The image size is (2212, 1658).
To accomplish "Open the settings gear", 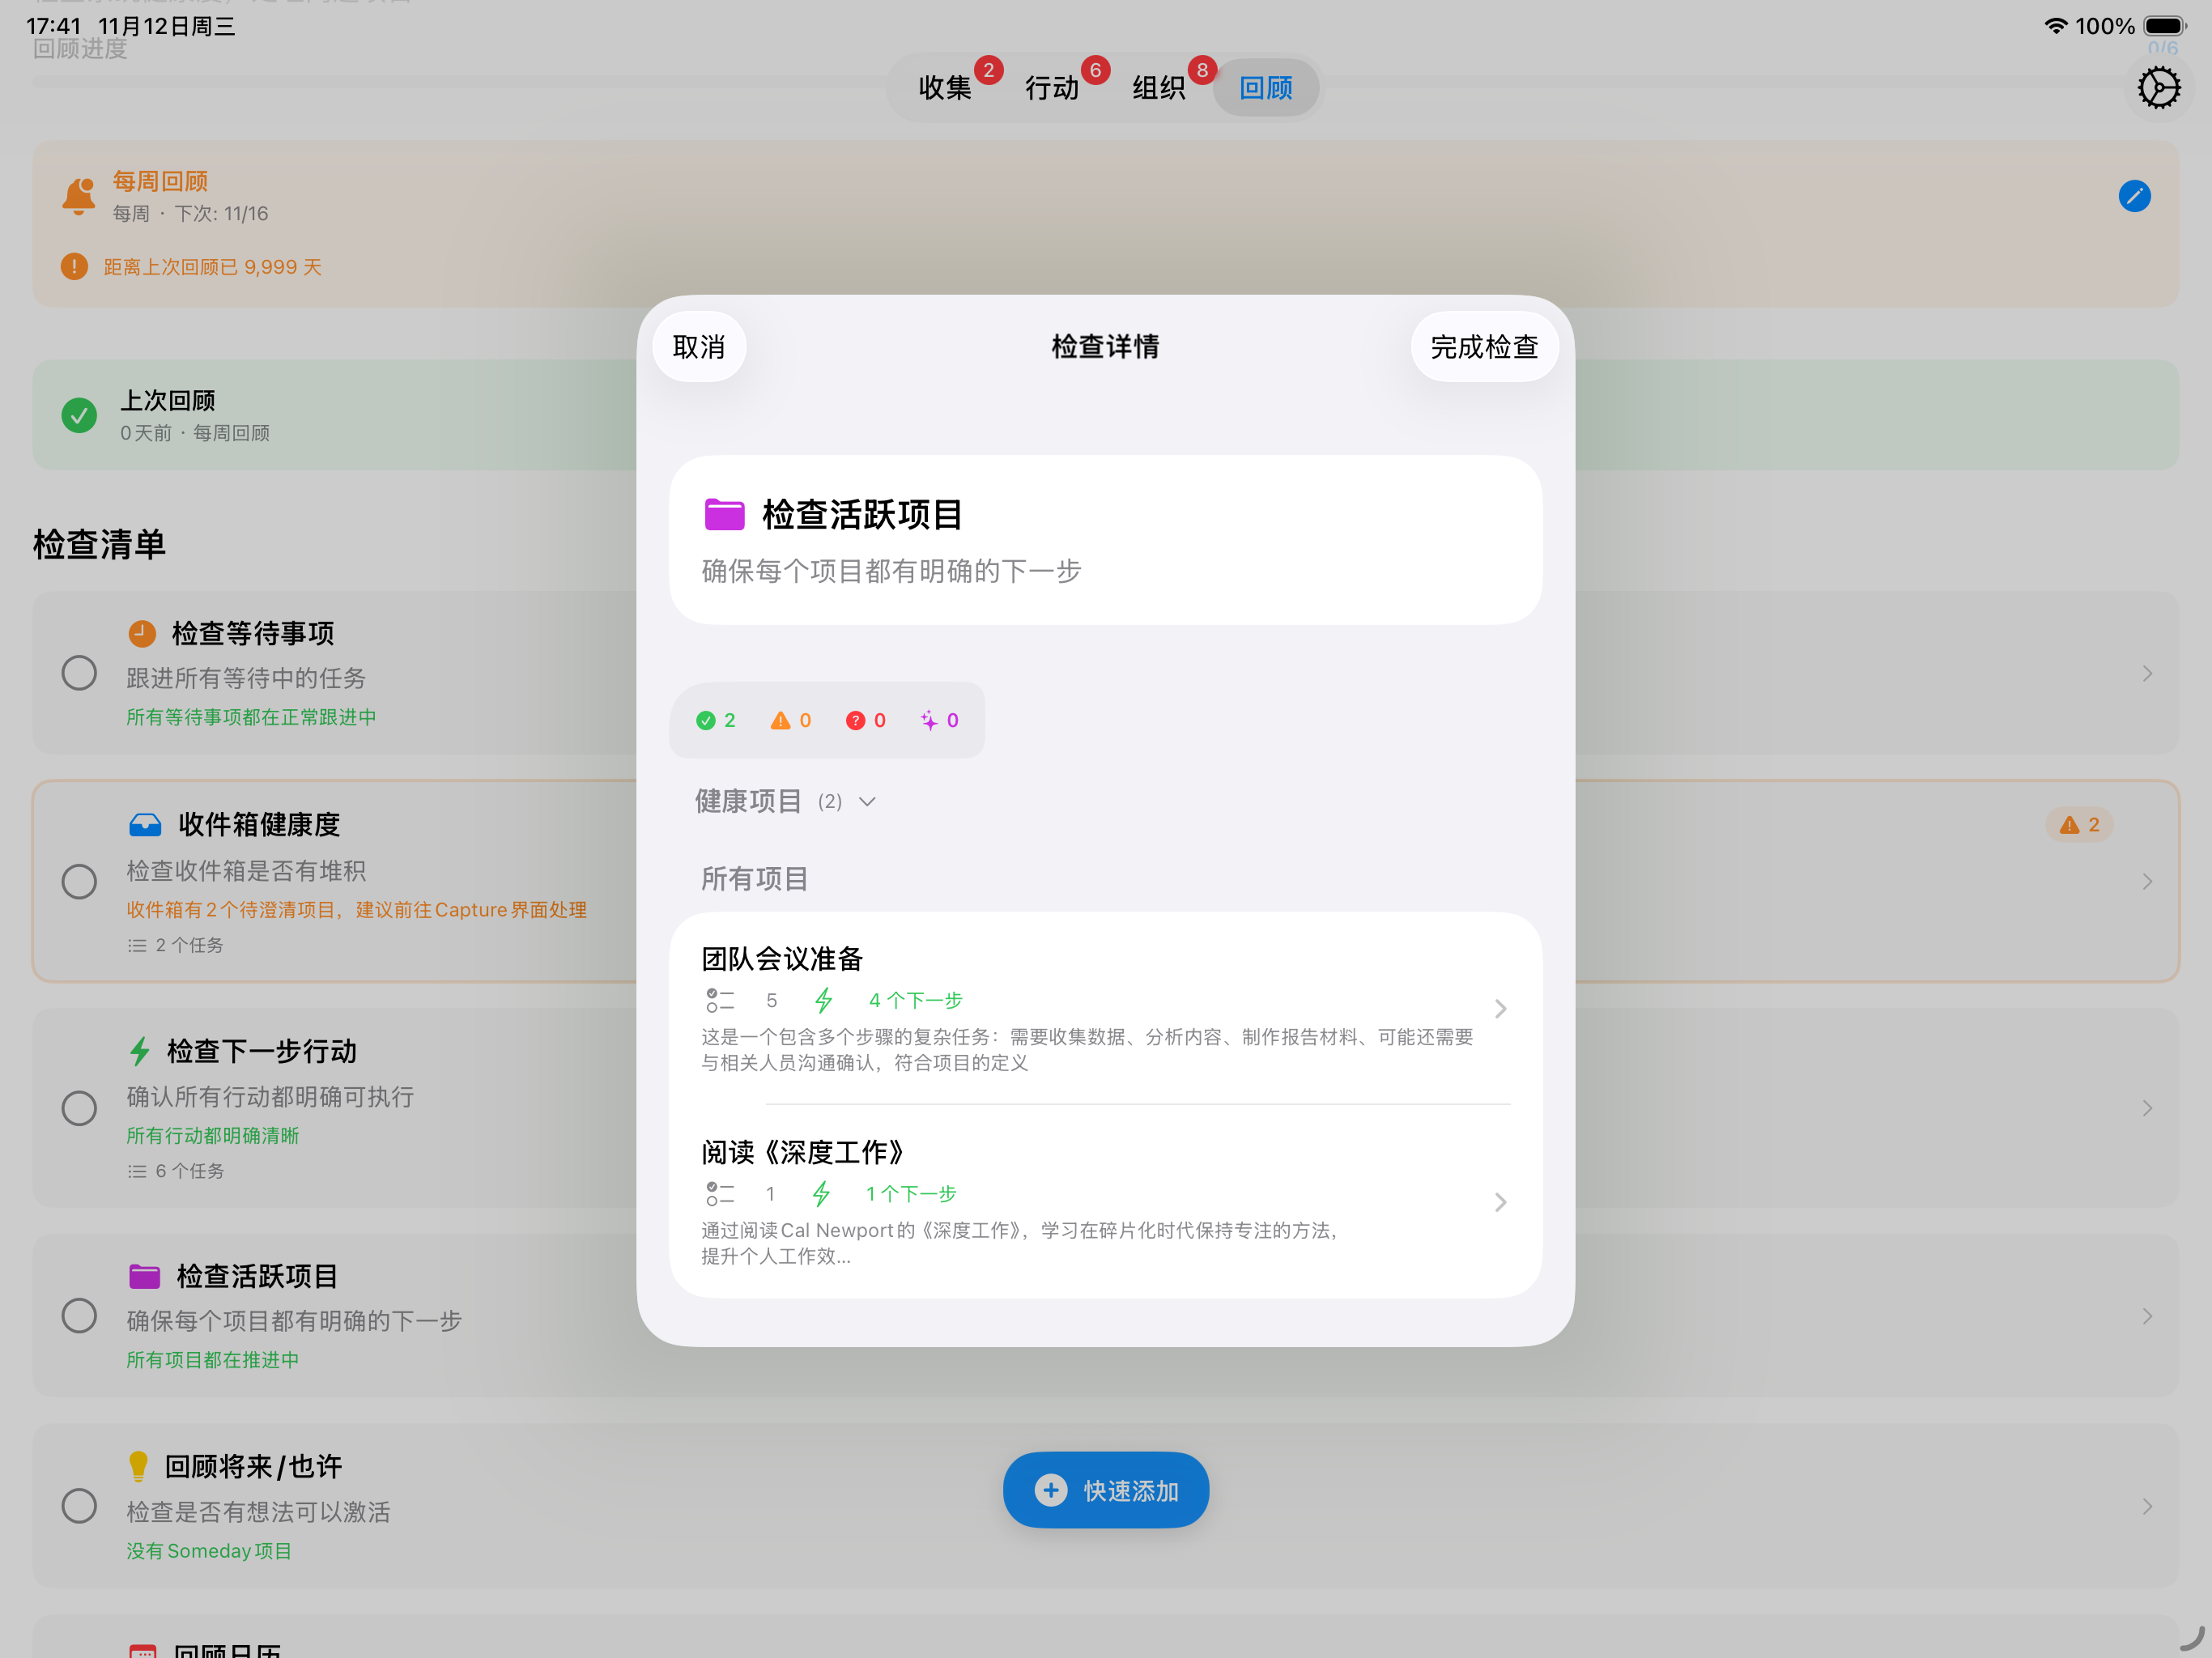I will (x=2158, y=87).
